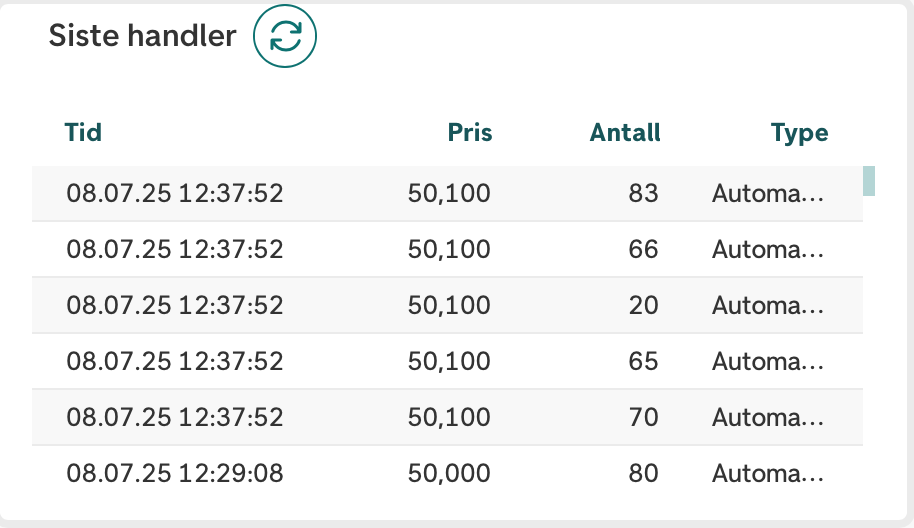The image size is (914, 528).
Task: Click the scrollbar thumb of trades table
Action: click(x=869, y=181)
